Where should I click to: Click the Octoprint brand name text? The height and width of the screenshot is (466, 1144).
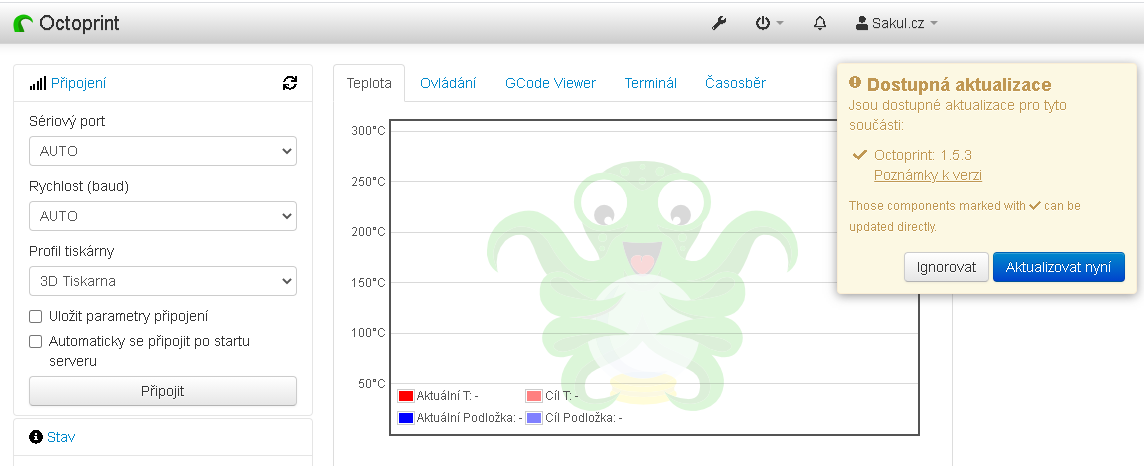coord(80,23)
